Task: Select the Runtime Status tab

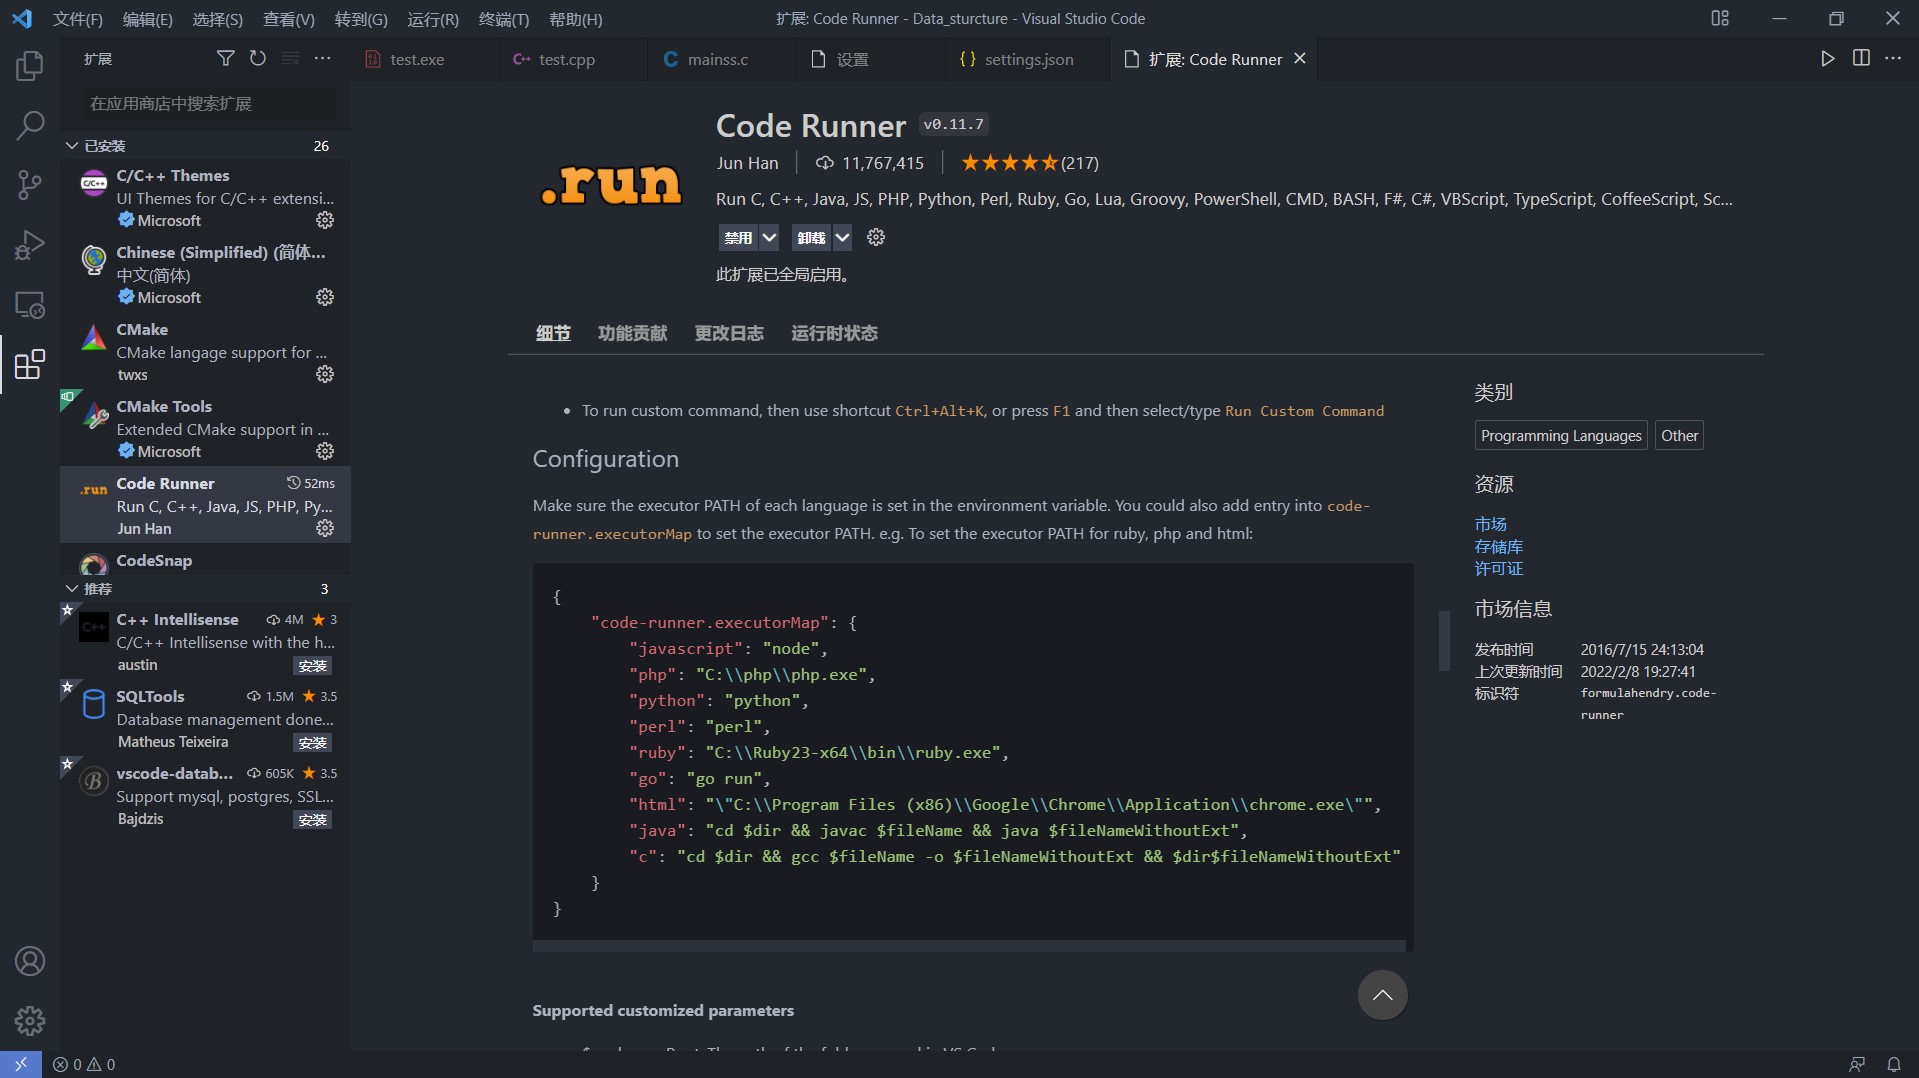Action: point(834,333)
